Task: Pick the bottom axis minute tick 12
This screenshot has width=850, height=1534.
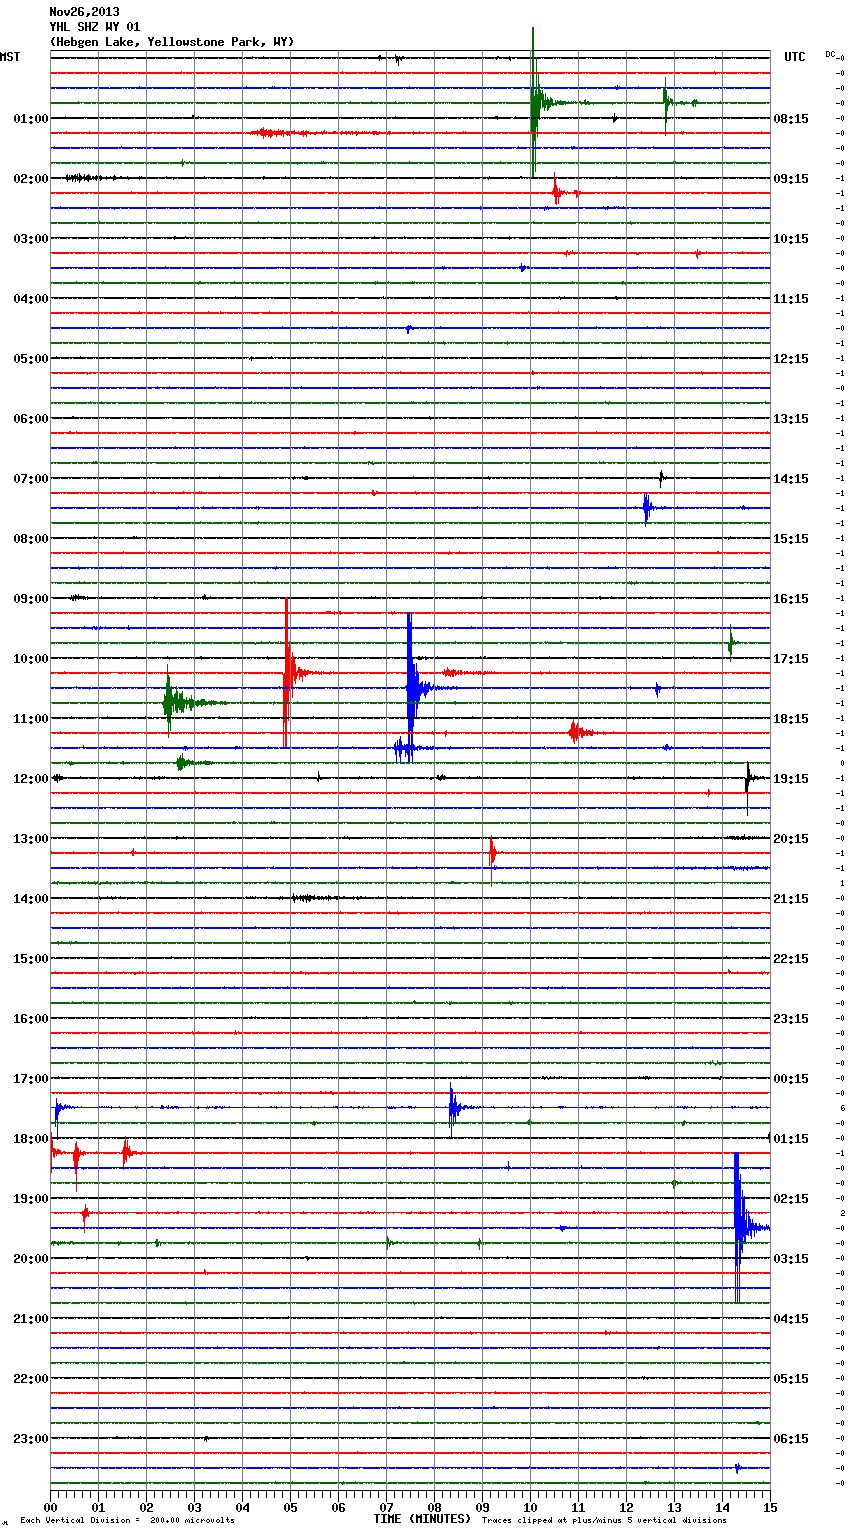Action: (626, 1506)
